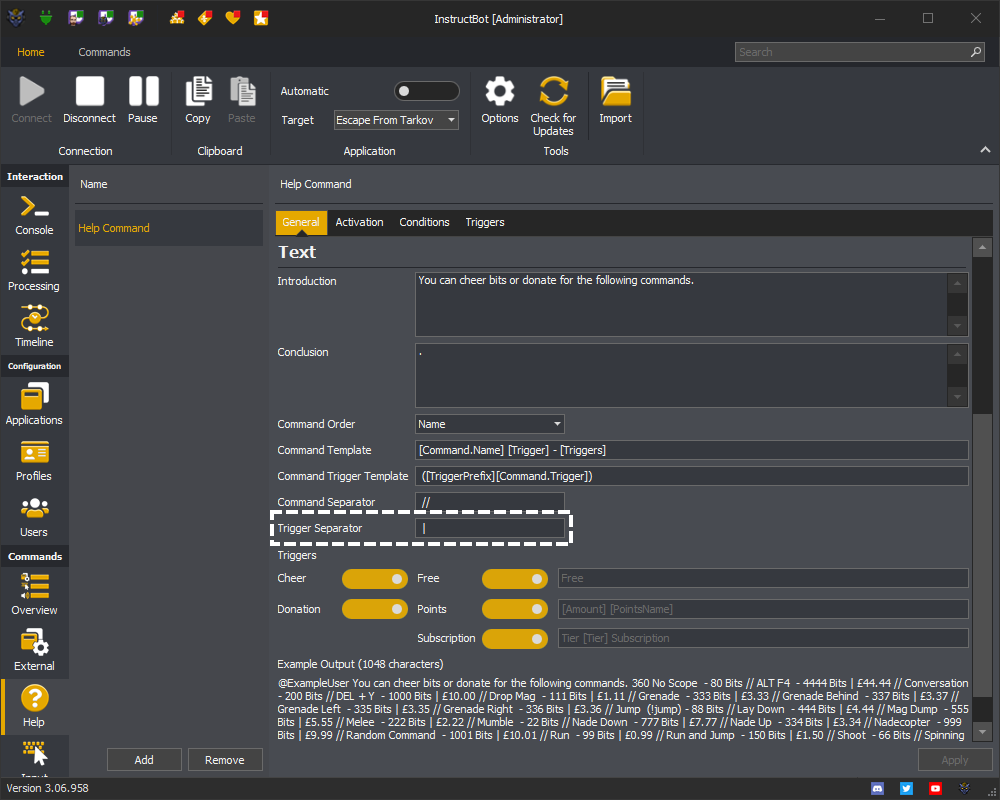Select the Help Command list item
This screenshot has height=800, width=1000.
168,228
